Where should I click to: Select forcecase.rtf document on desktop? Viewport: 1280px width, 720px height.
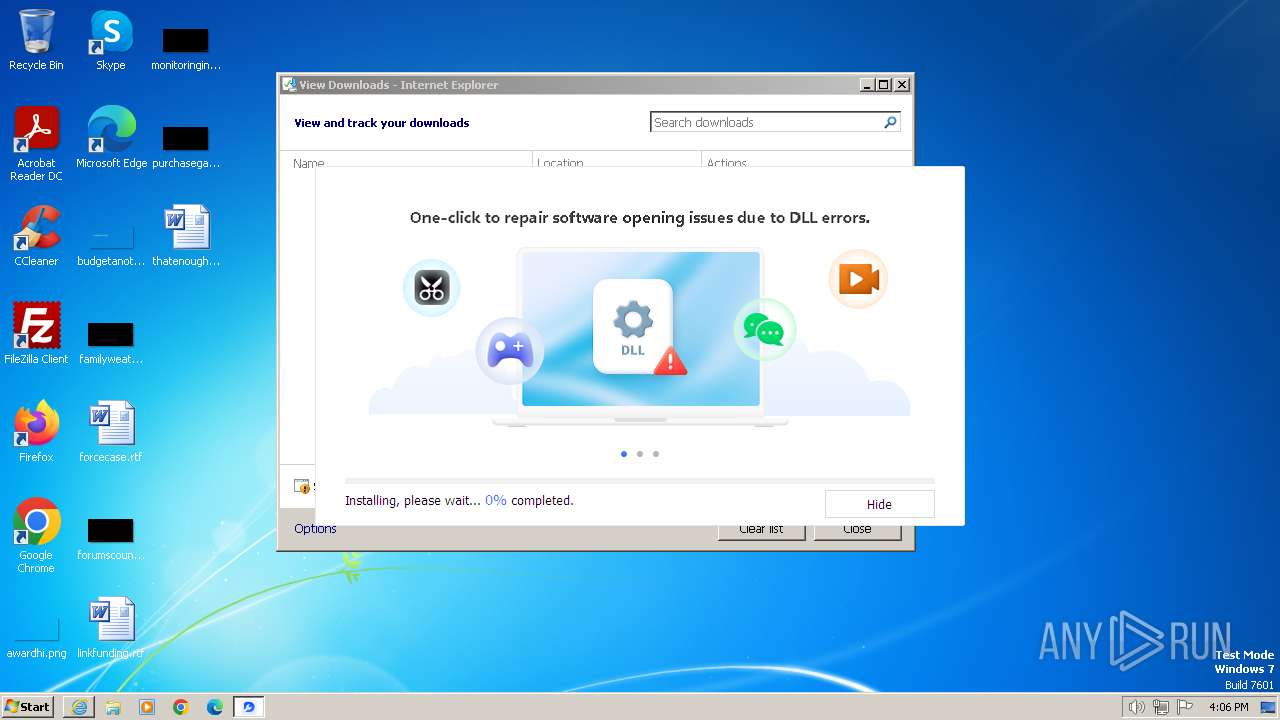pyautogui.click(x=111, y=432)
